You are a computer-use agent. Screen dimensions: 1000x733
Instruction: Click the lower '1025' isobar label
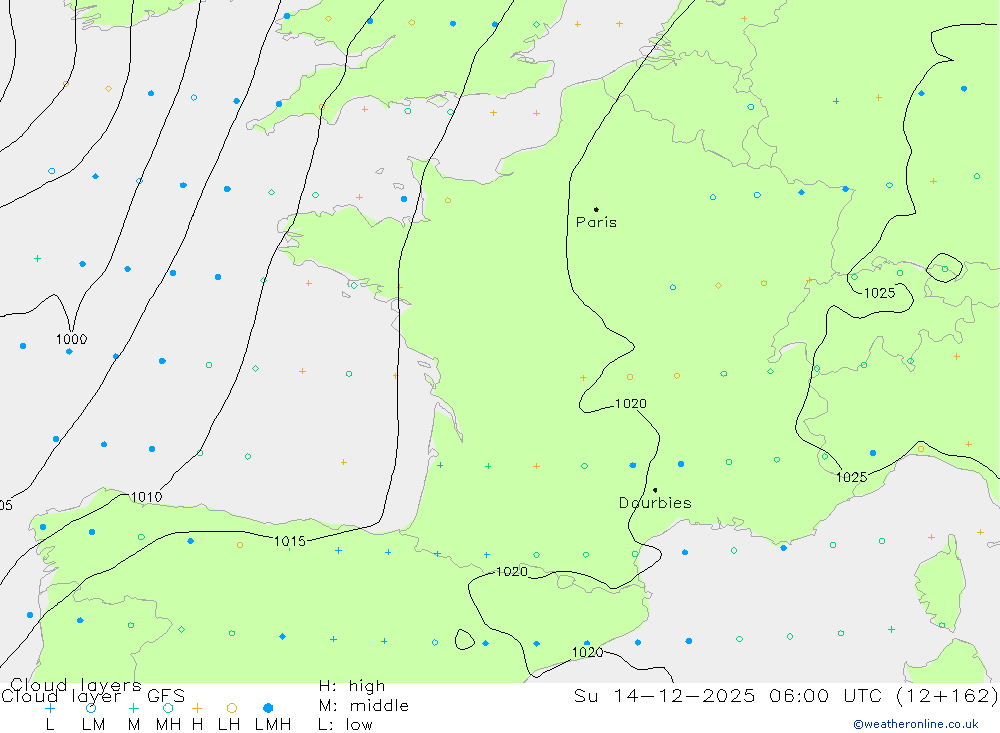click(851, 477)
